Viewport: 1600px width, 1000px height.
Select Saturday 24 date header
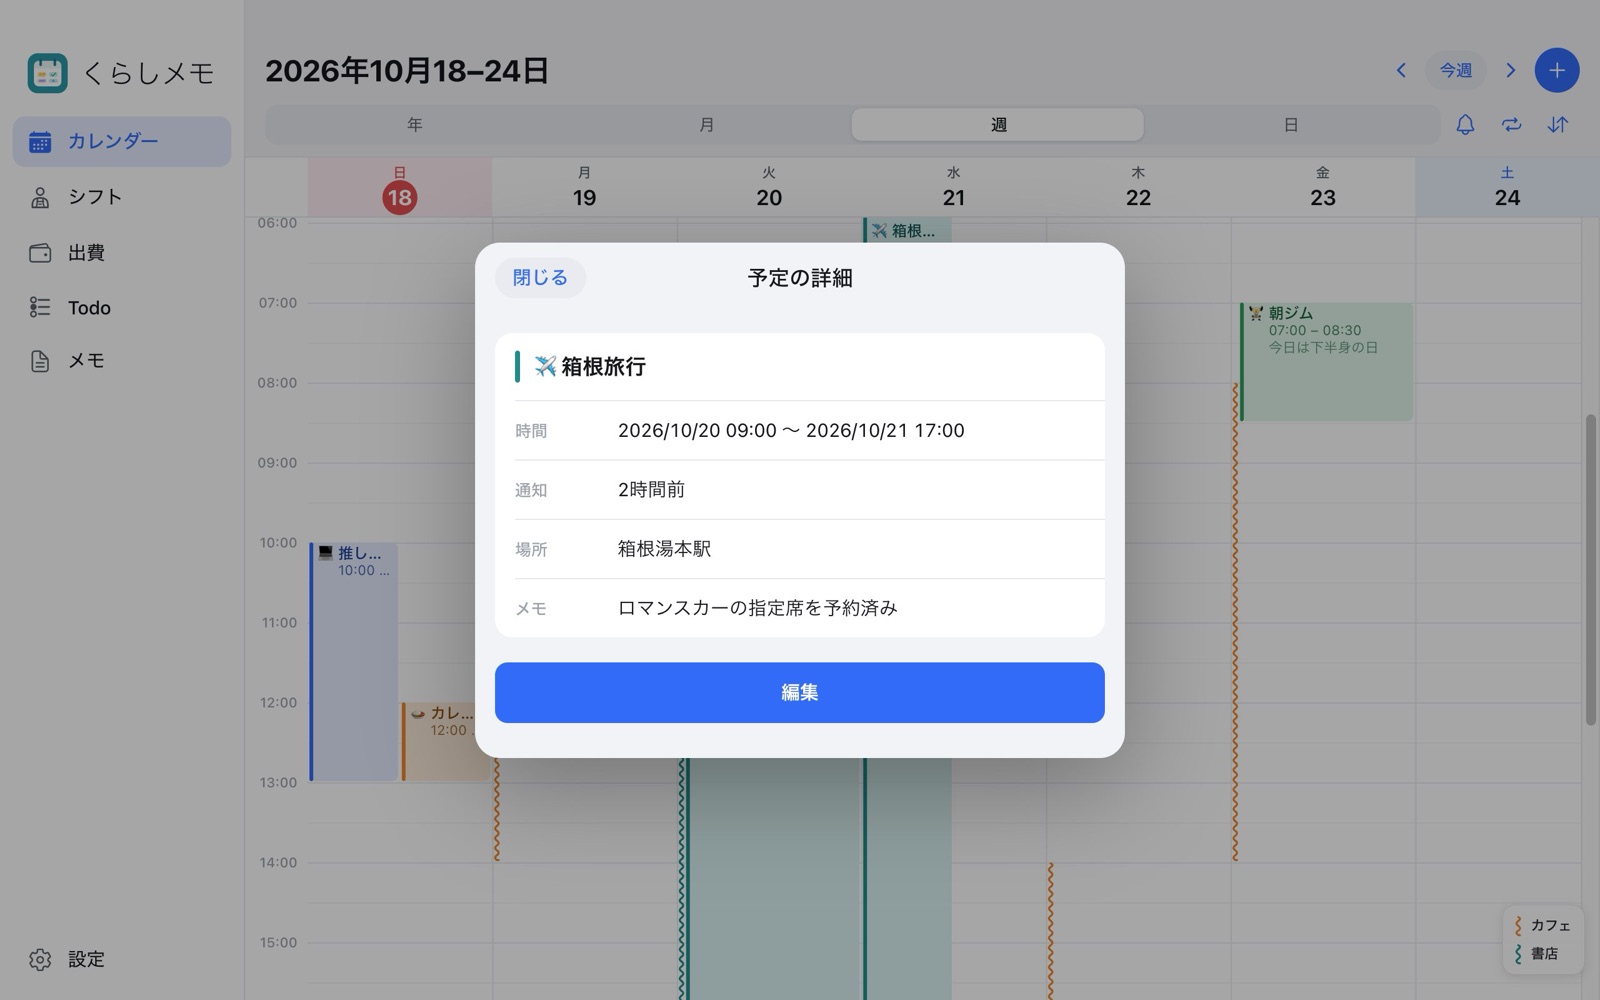pos(1507,187)
